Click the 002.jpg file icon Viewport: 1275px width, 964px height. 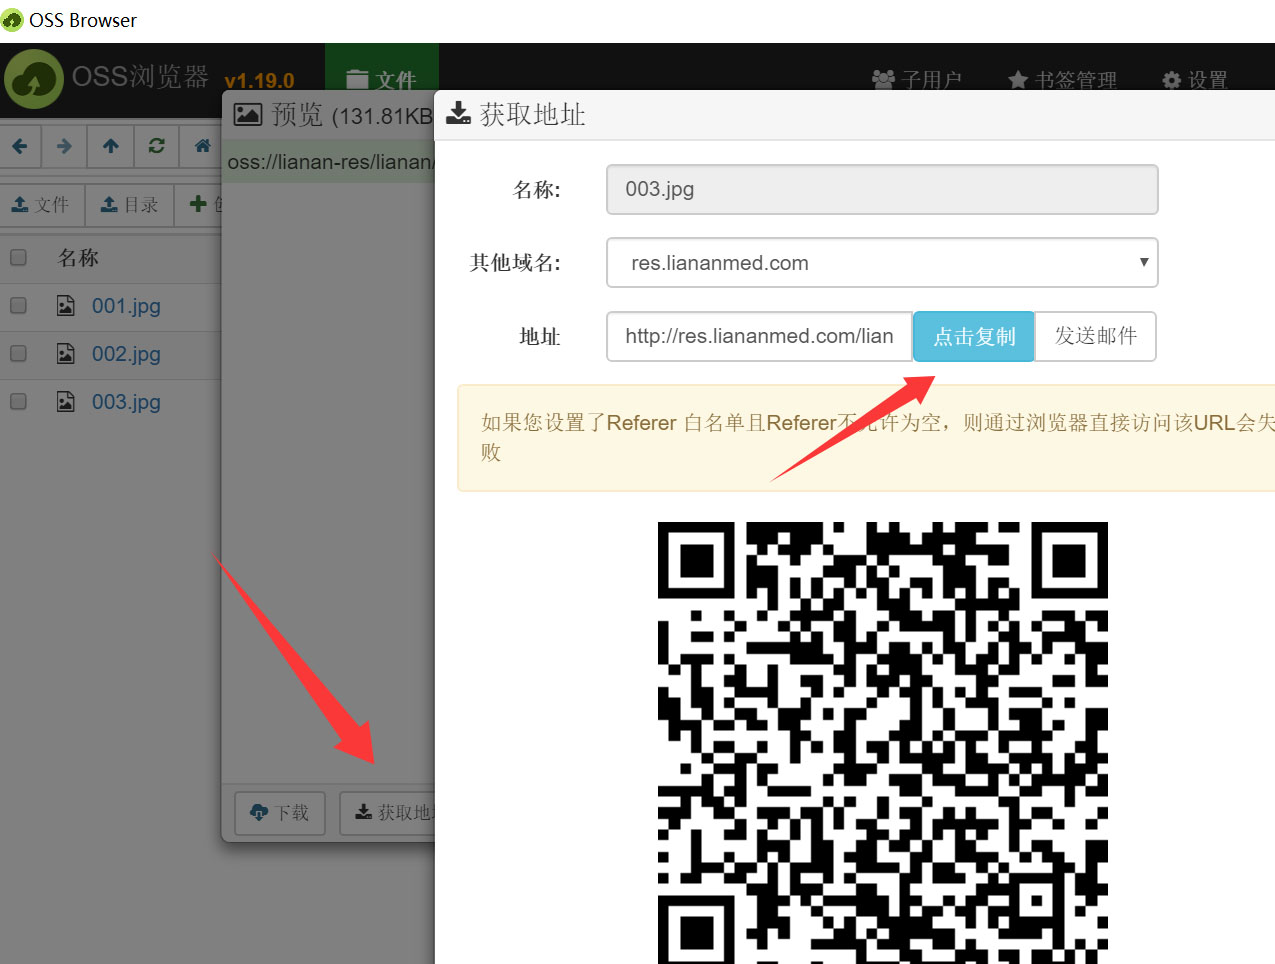(x=65, y=354)
